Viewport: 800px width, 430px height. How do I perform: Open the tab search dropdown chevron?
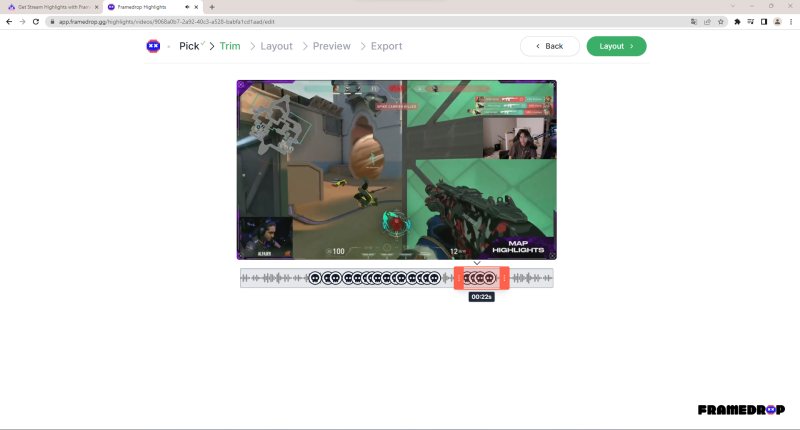click(733, 6)
